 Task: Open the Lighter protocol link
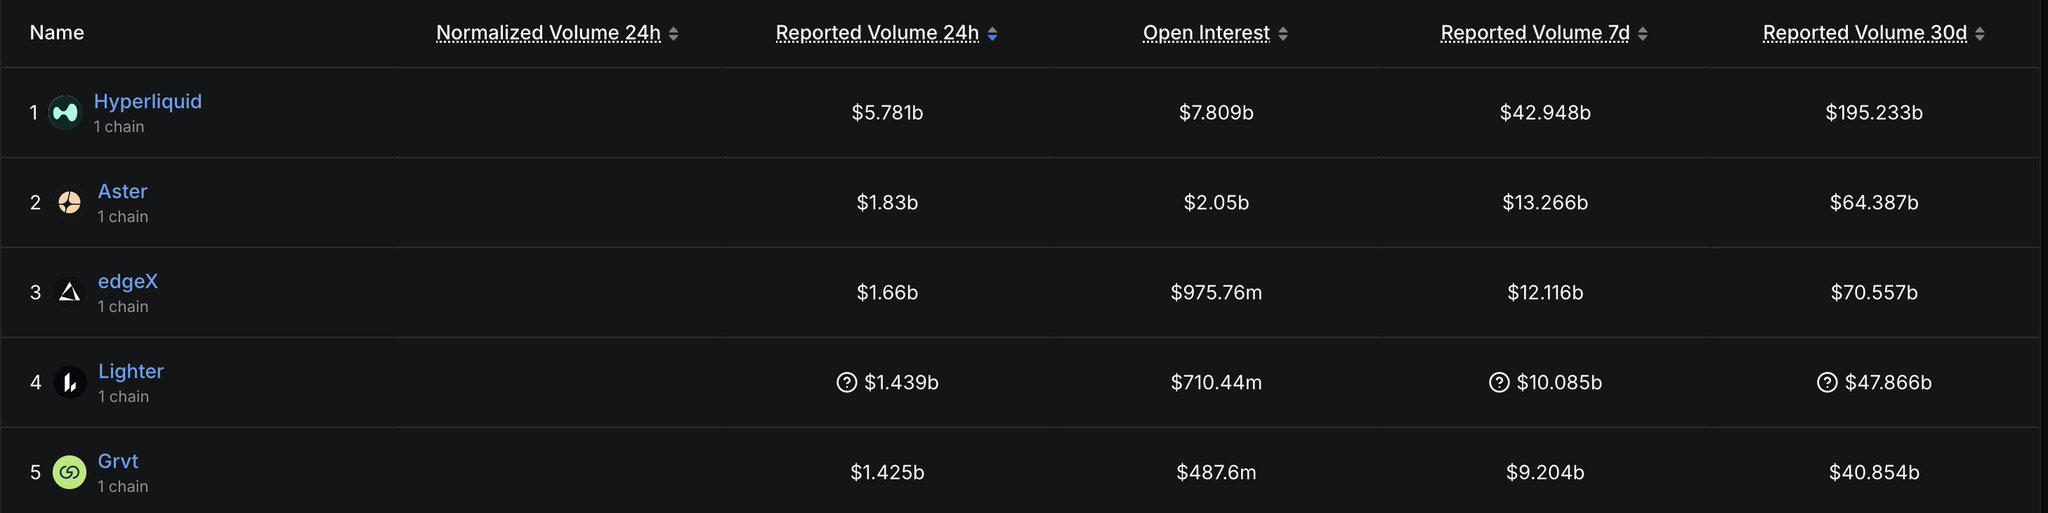[130, 371]
